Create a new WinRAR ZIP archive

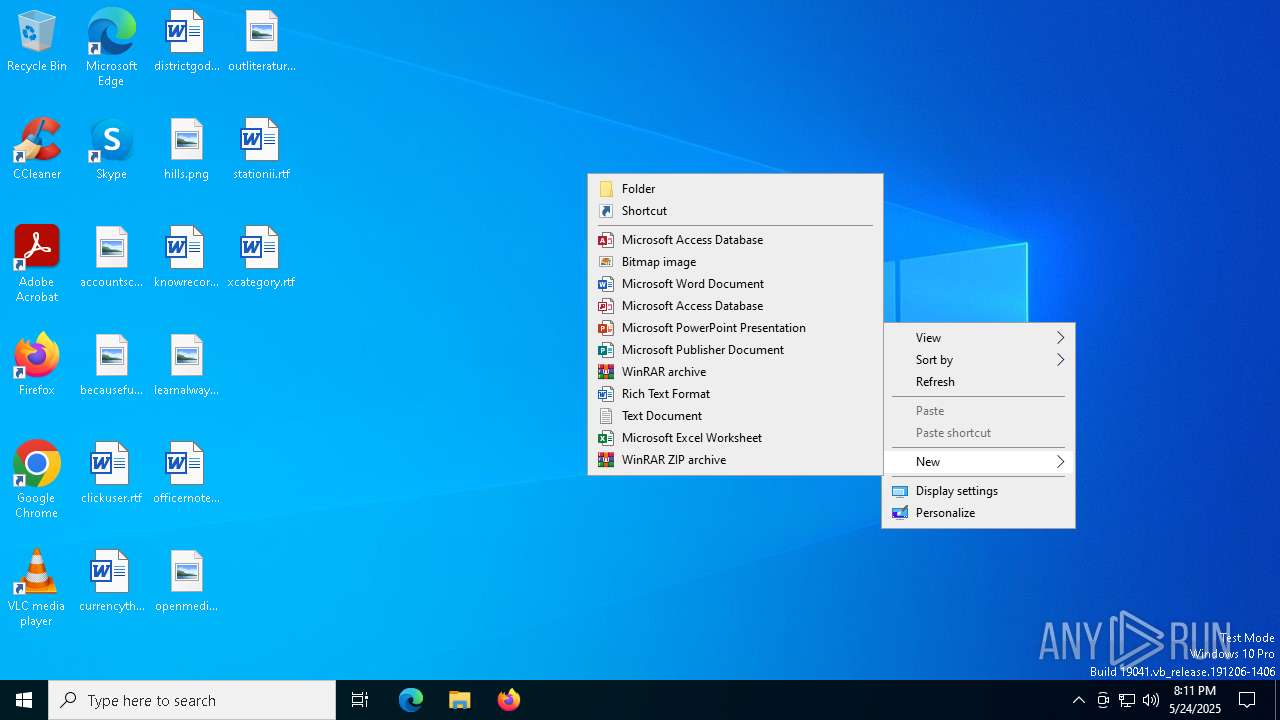pos(735,460)
